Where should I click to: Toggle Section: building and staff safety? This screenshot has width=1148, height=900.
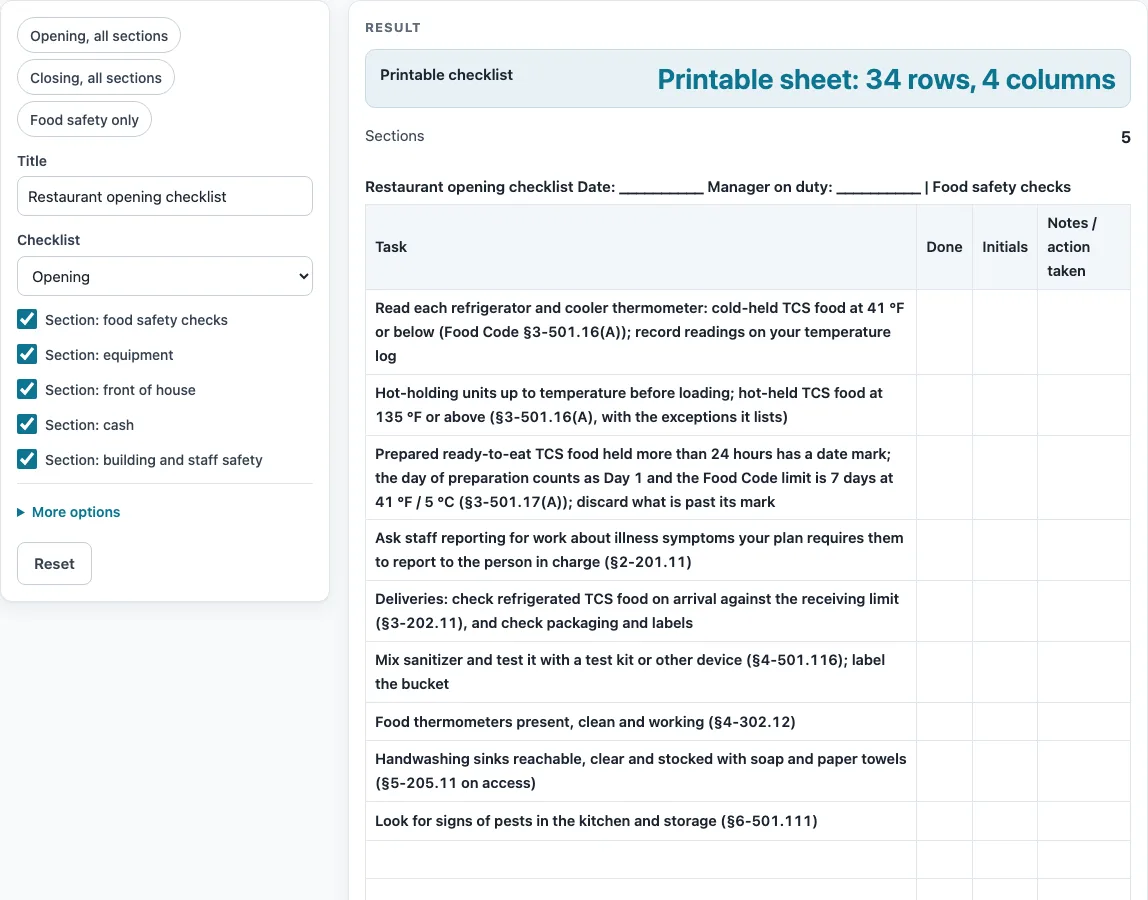(x=27, y=460)
